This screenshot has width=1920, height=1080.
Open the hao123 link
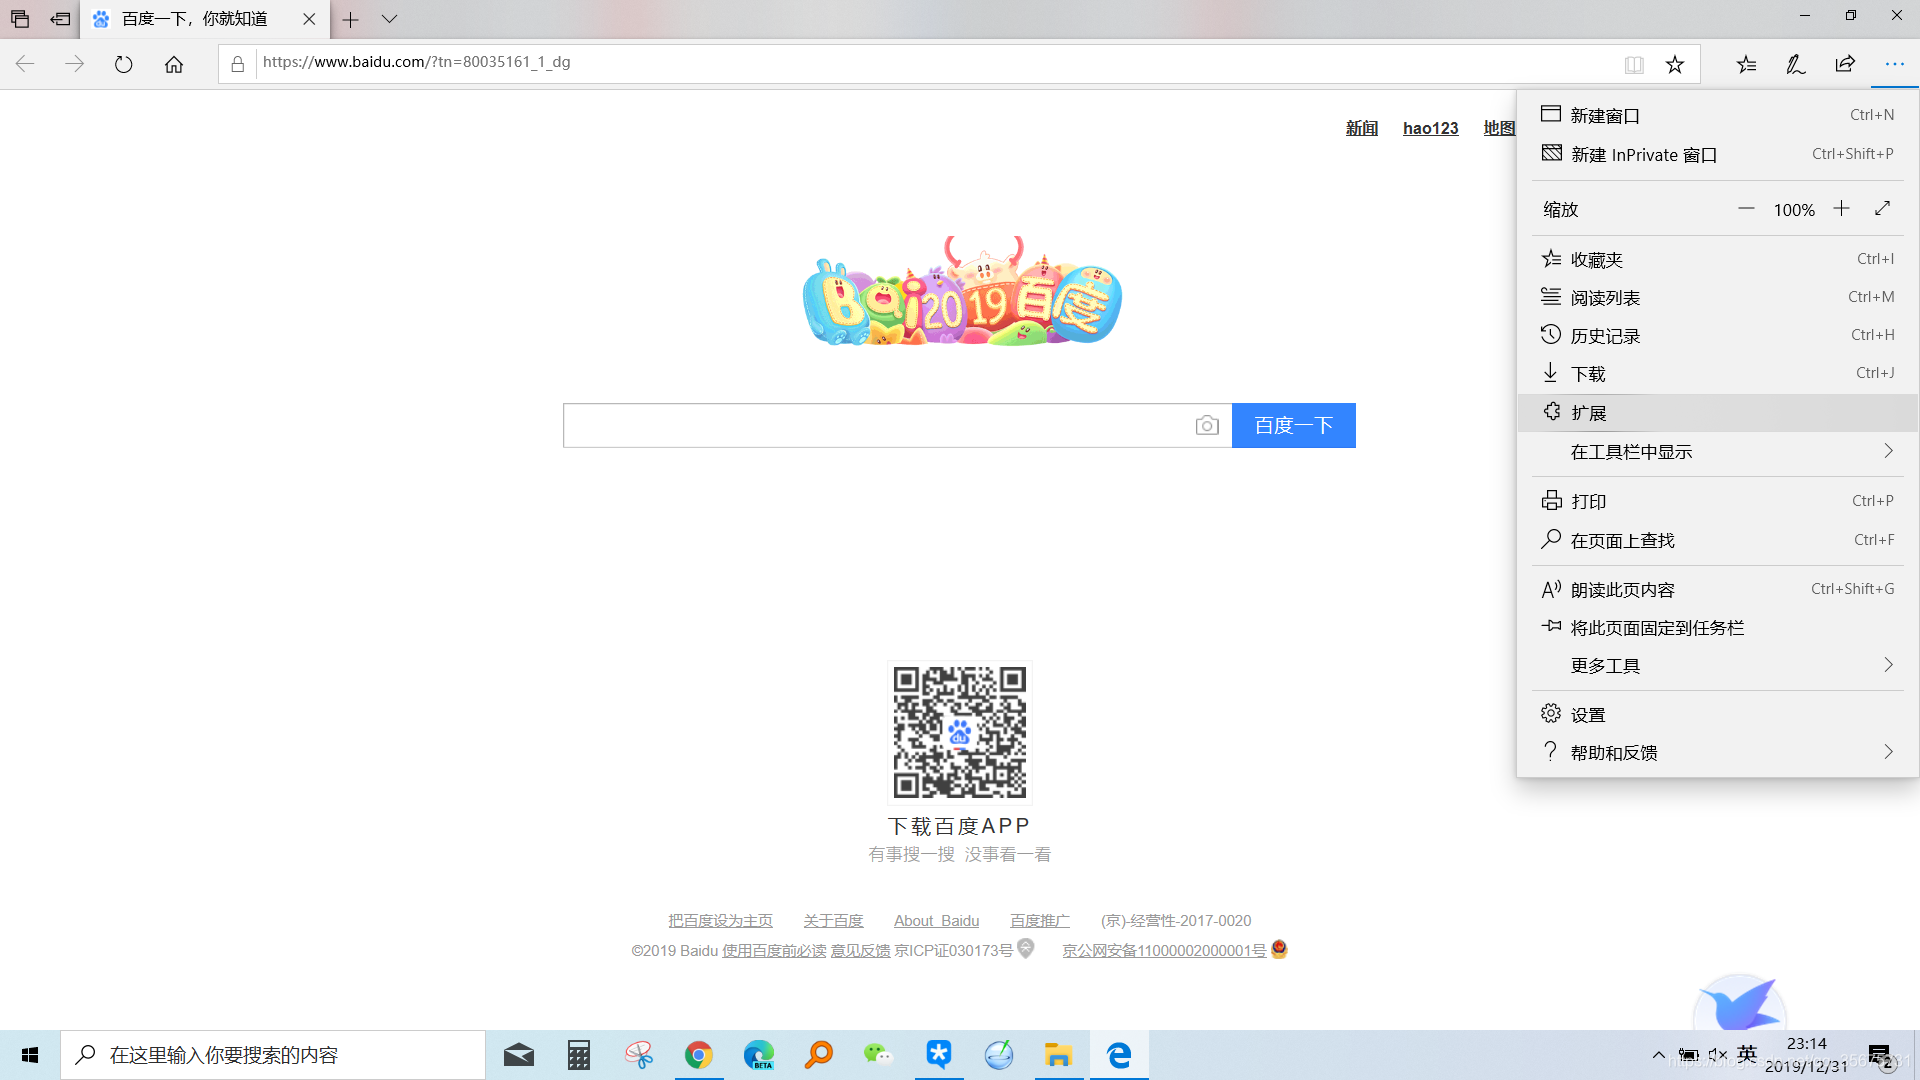[x=1430, y=128]
